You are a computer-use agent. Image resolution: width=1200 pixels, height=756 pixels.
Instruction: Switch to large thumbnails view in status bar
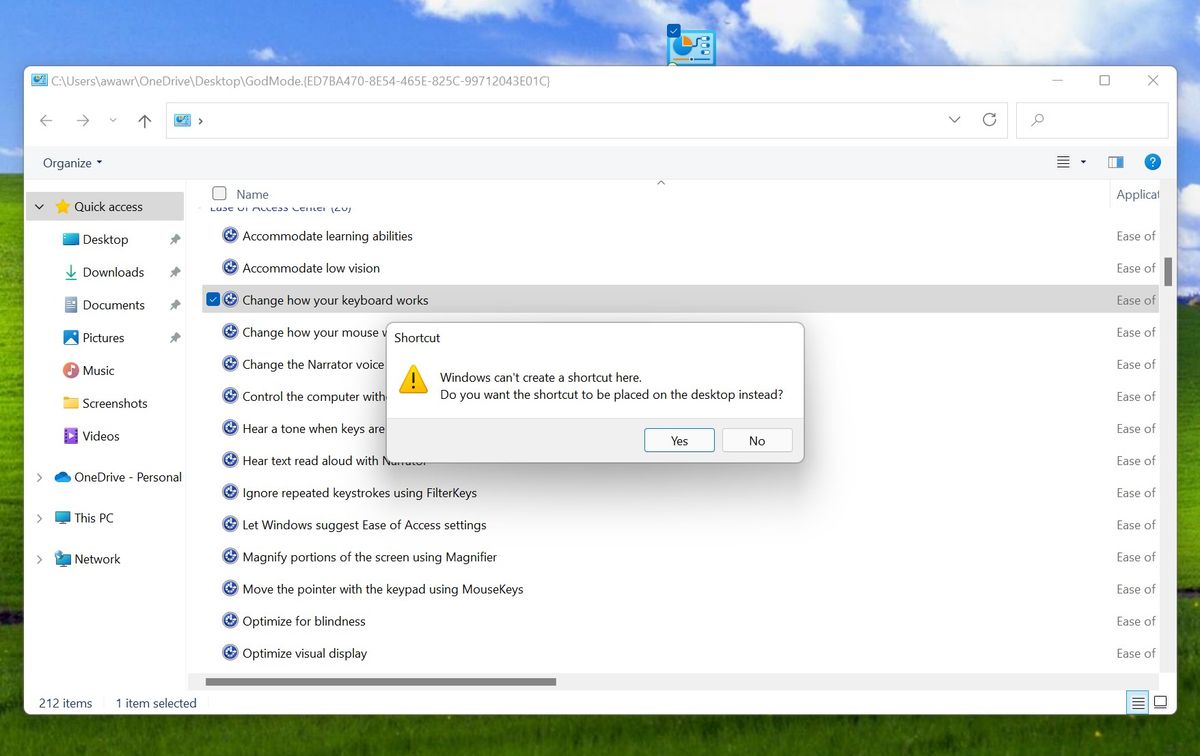coord(1161,703)
